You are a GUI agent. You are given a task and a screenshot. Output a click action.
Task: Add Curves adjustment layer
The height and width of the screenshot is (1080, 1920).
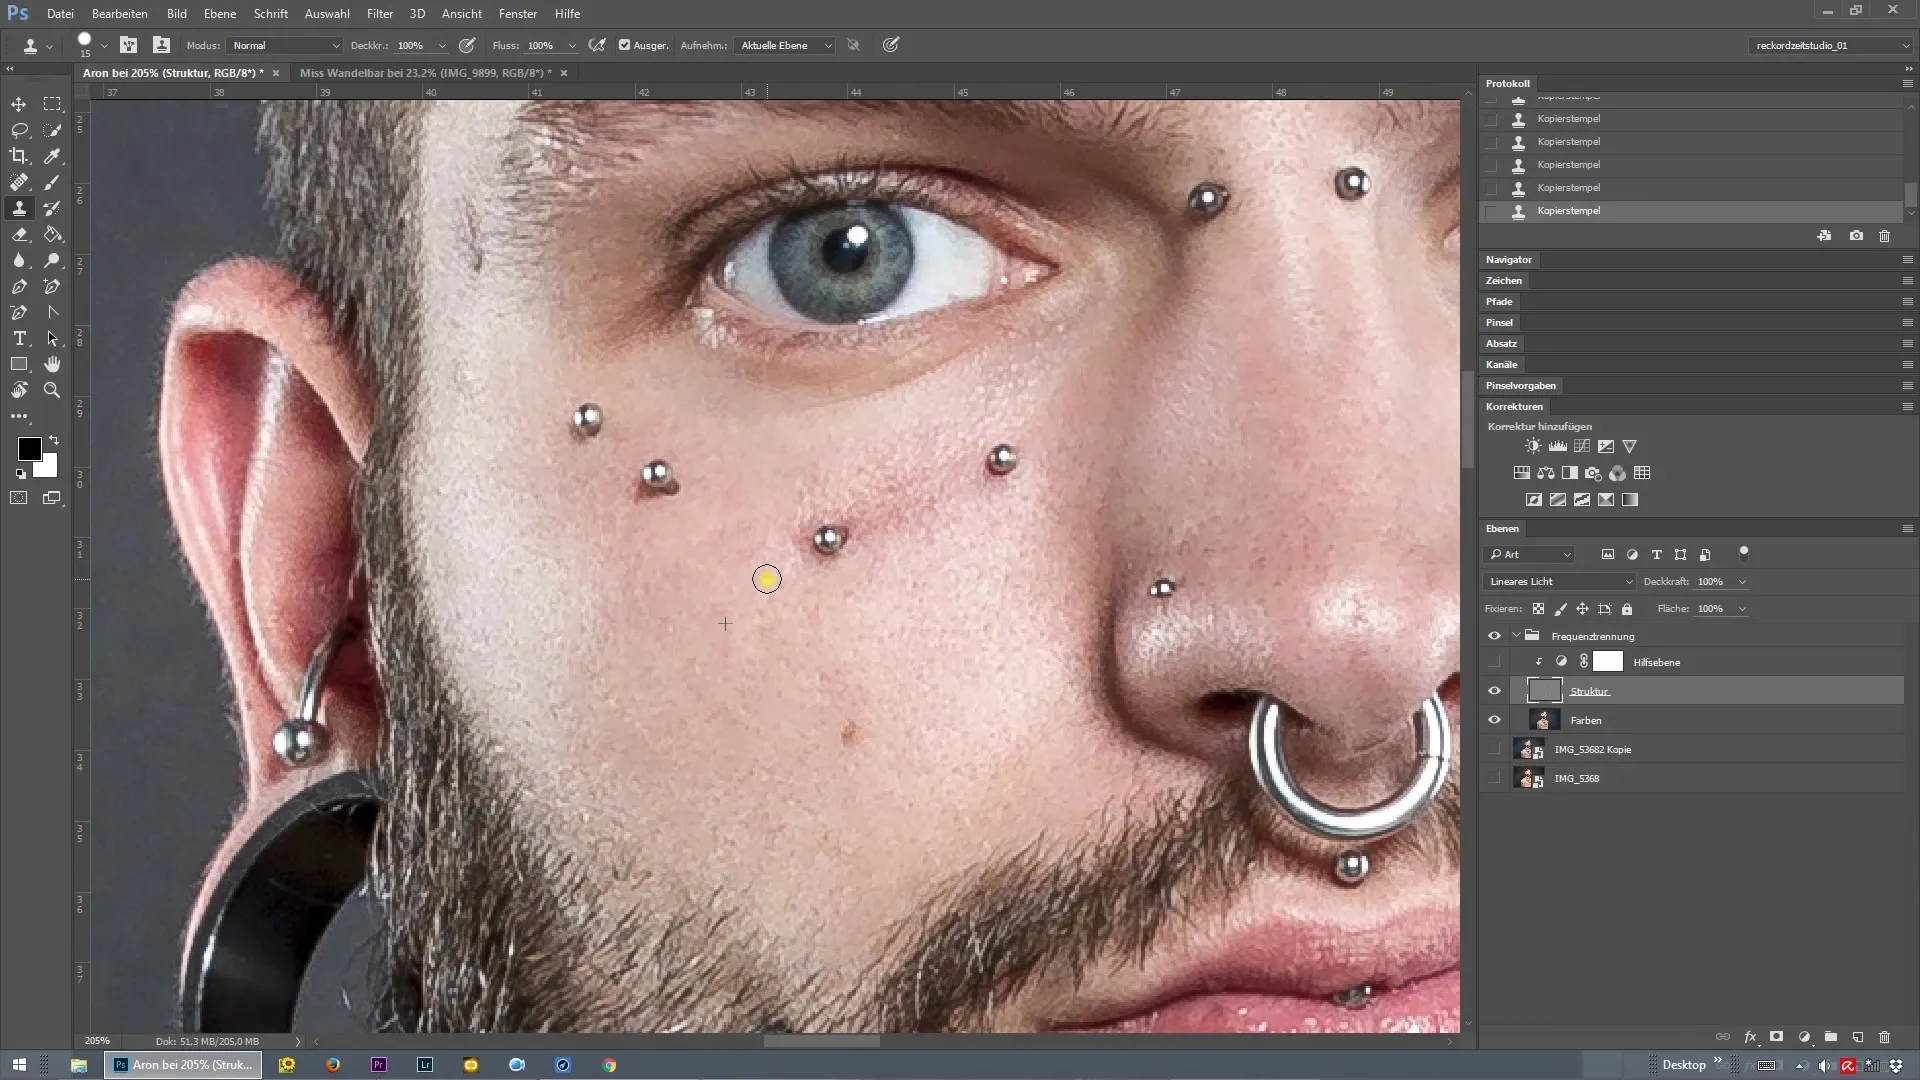(x=1582, y=446)
